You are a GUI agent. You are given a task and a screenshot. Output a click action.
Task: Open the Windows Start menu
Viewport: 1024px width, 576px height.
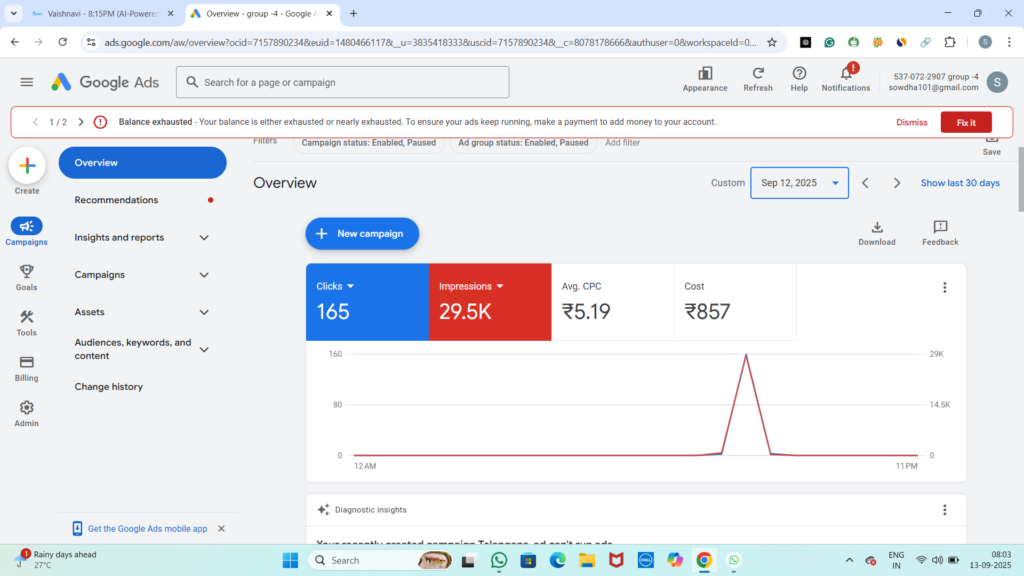click(291, 560)
